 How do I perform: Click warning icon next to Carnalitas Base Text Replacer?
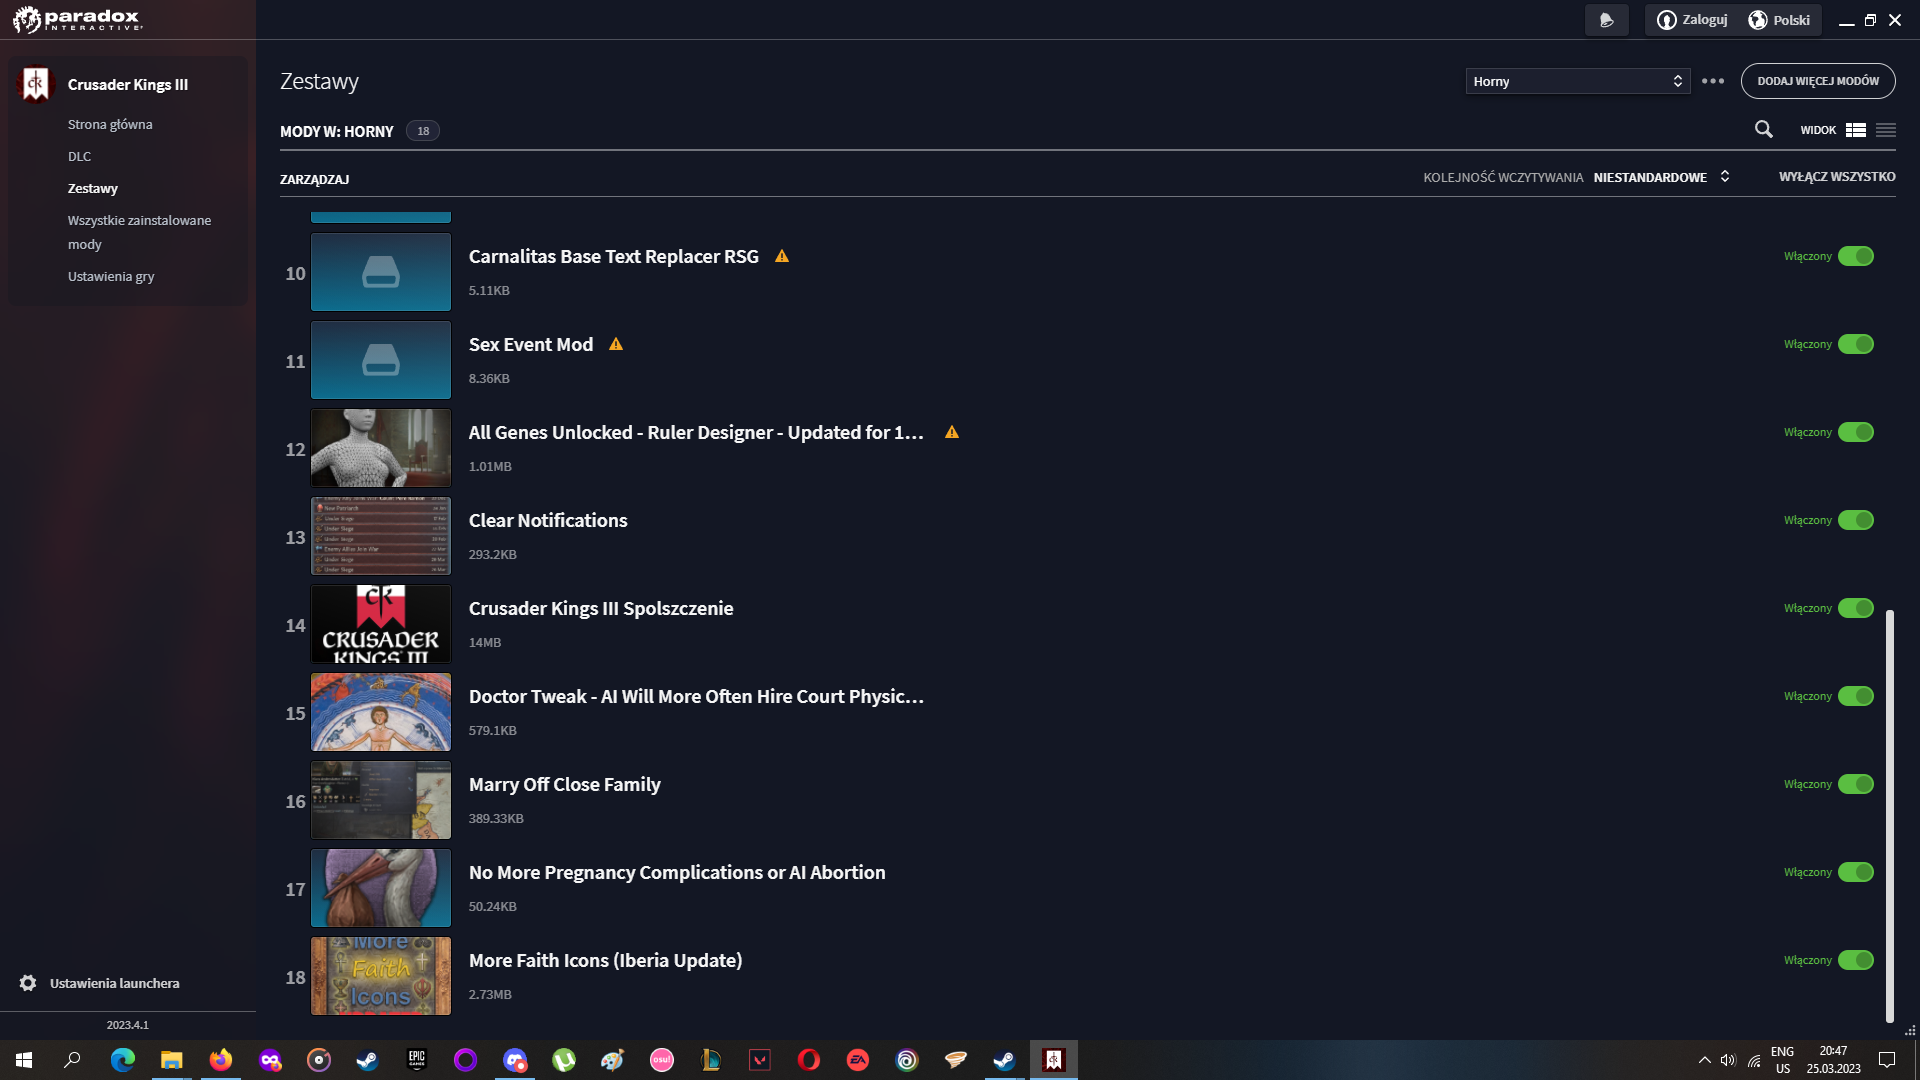coord(782,256)
